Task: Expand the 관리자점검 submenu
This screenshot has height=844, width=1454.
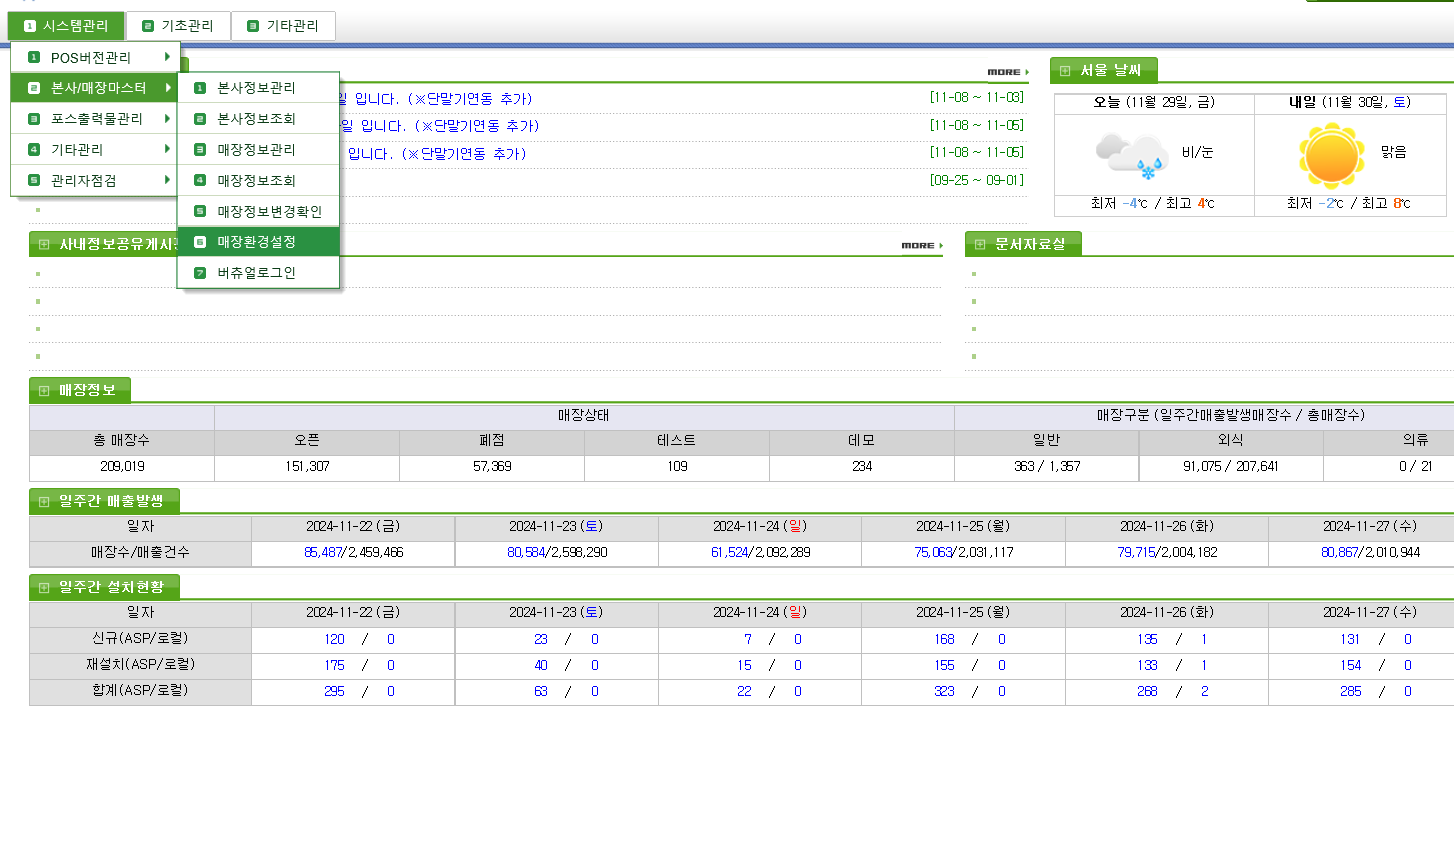Action: [96, 181]
